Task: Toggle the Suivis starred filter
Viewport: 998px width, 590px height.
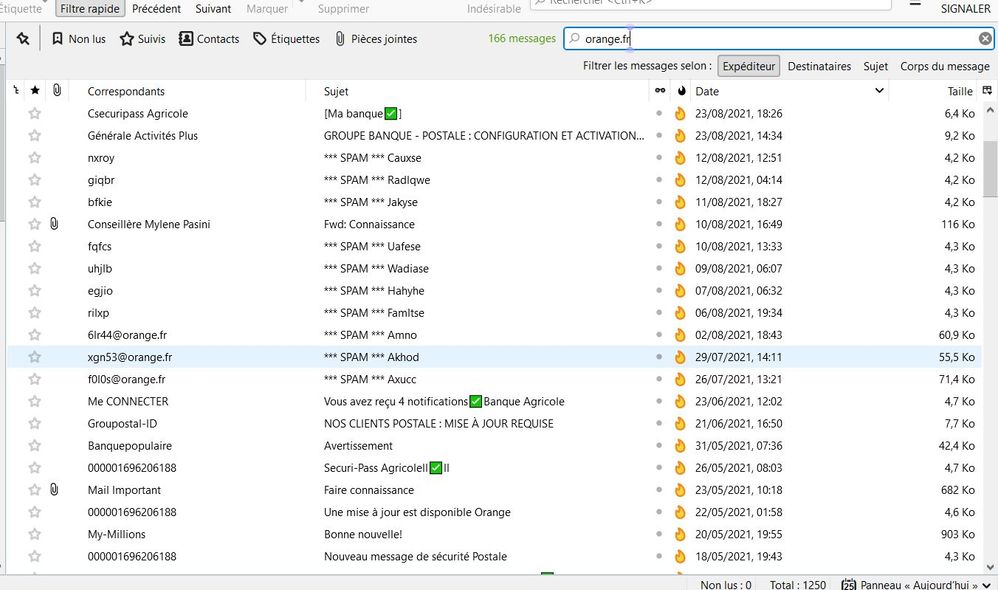Action: [x=142, y=39]
